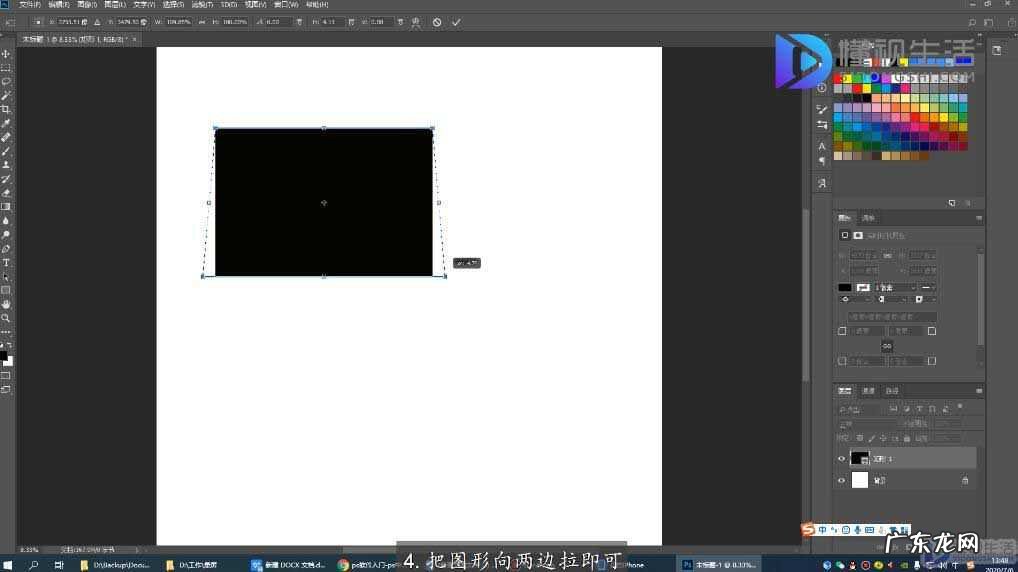Click the Chrome window button in taskbar

(x=364, y=565)
